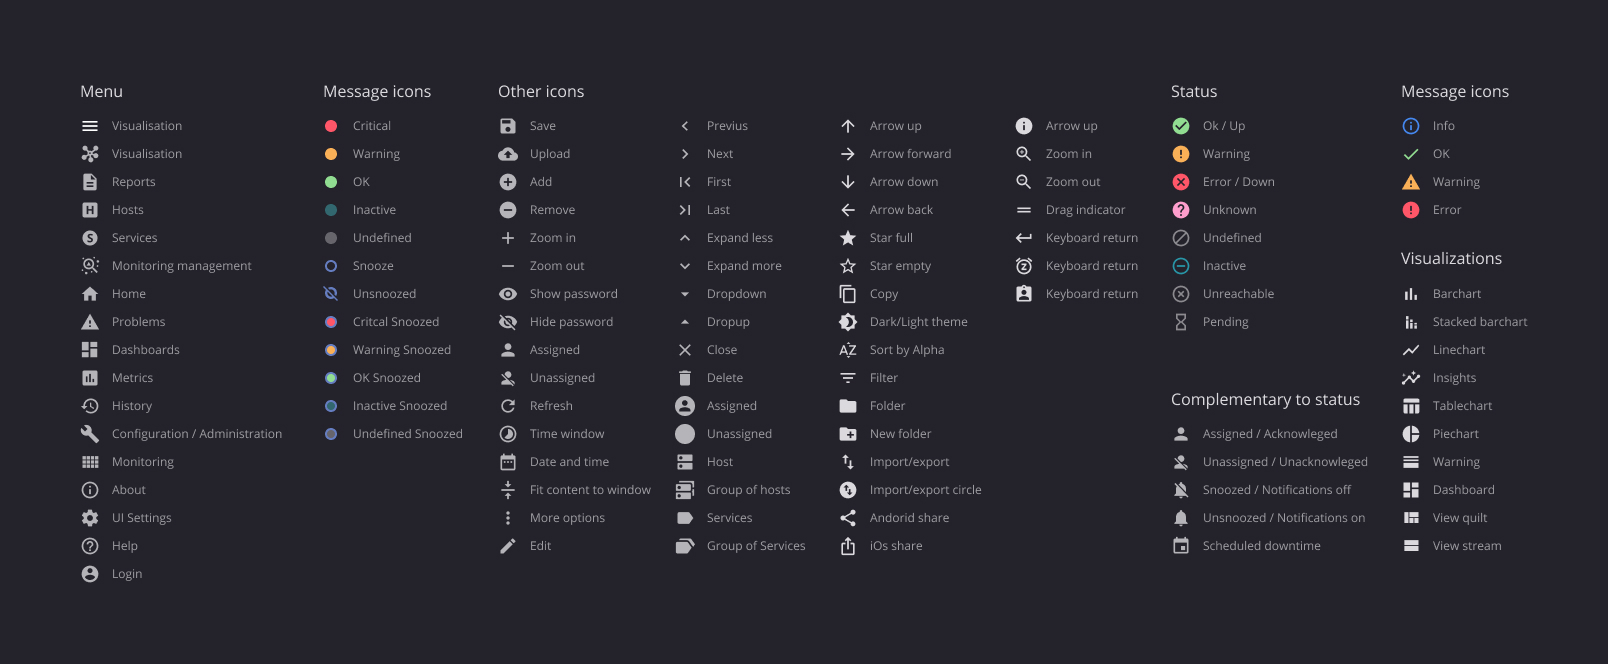Select the Scheduled downtime calendar icon
This screenshot has width=1608, height=664.
point(1181,546)
